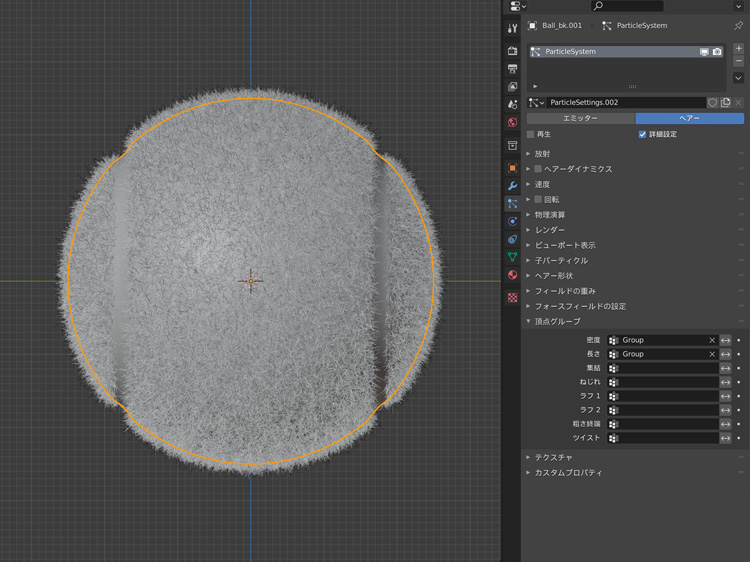750x562 pixels.
Task: Toggle ParticleSystem viewport display icon
Action: [704, 52]
